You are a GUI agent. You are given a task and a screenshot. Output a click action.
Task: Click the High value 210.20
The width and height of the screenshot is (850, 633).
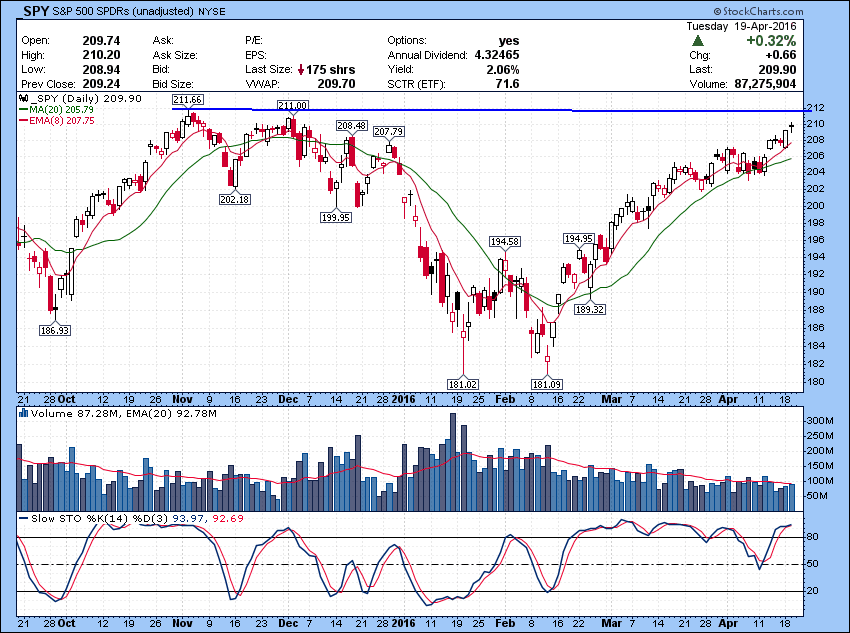pyautogui.click(x=101, y=55)
